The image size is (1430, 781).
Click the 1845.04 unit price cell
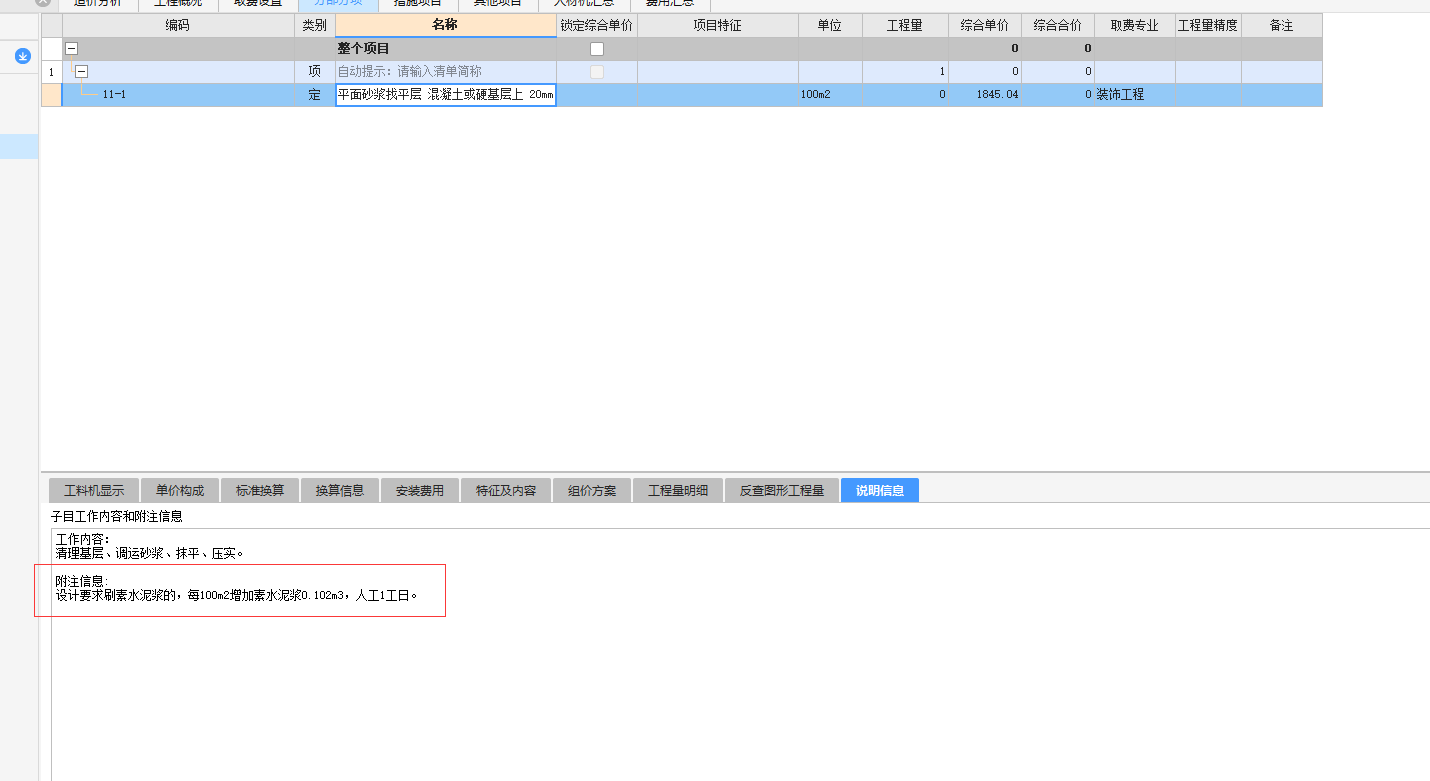pyautogui.click(x=985, y=95)
